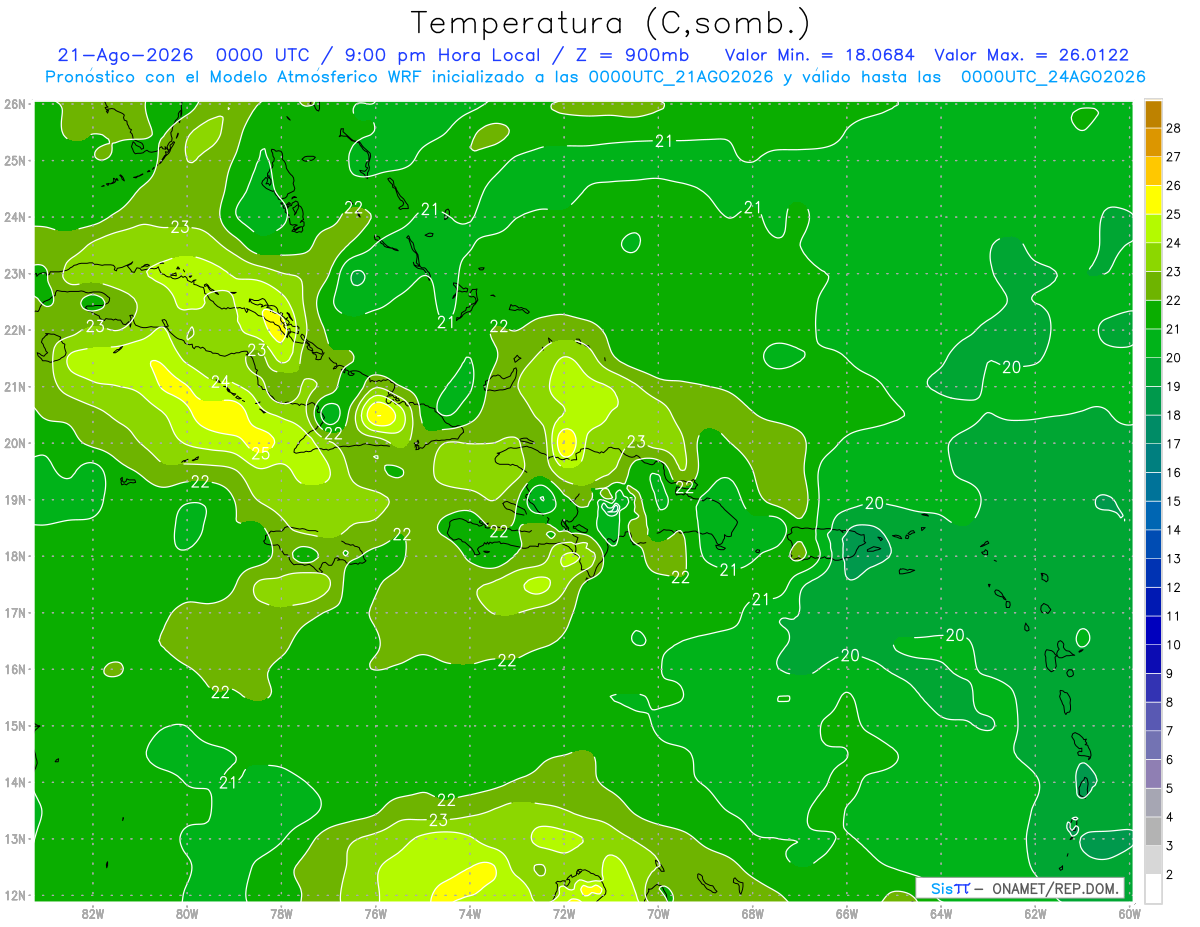
Task: Click the 'Valor Max. = 26.0122' text
Action: [x=1031, y=55]
